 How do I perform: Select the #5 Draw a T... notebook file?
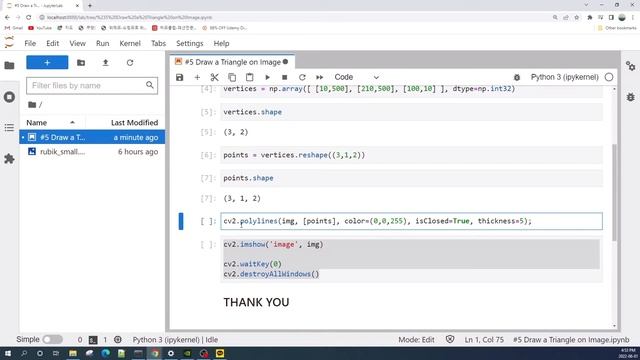point(92,137)
